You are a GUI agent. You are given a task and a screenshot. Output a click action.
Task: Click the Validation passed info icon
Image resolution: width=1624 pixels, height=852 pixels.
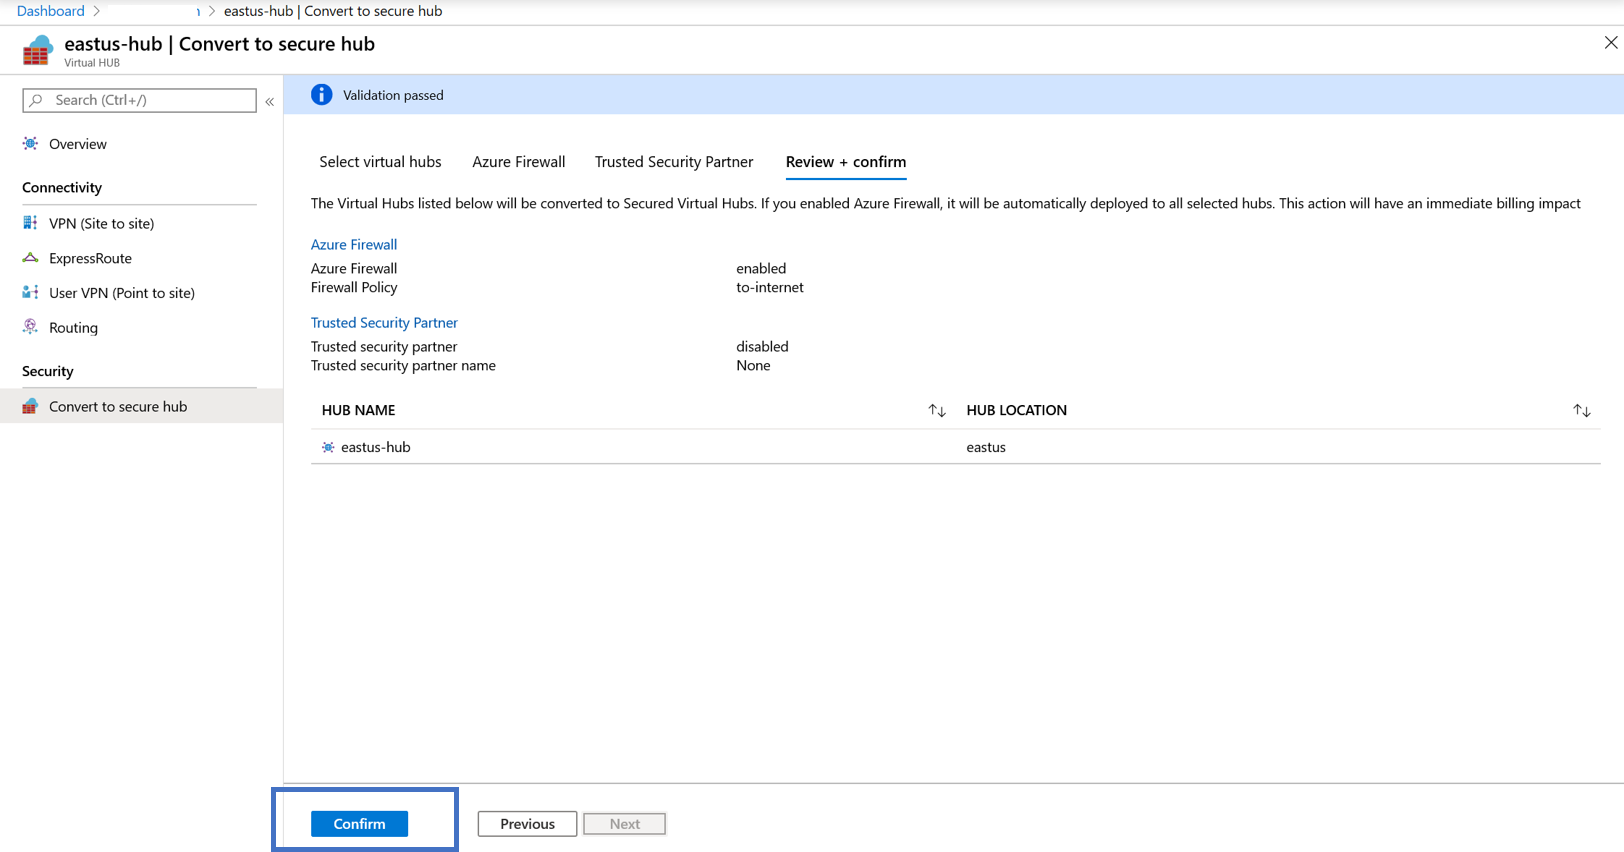321,95
